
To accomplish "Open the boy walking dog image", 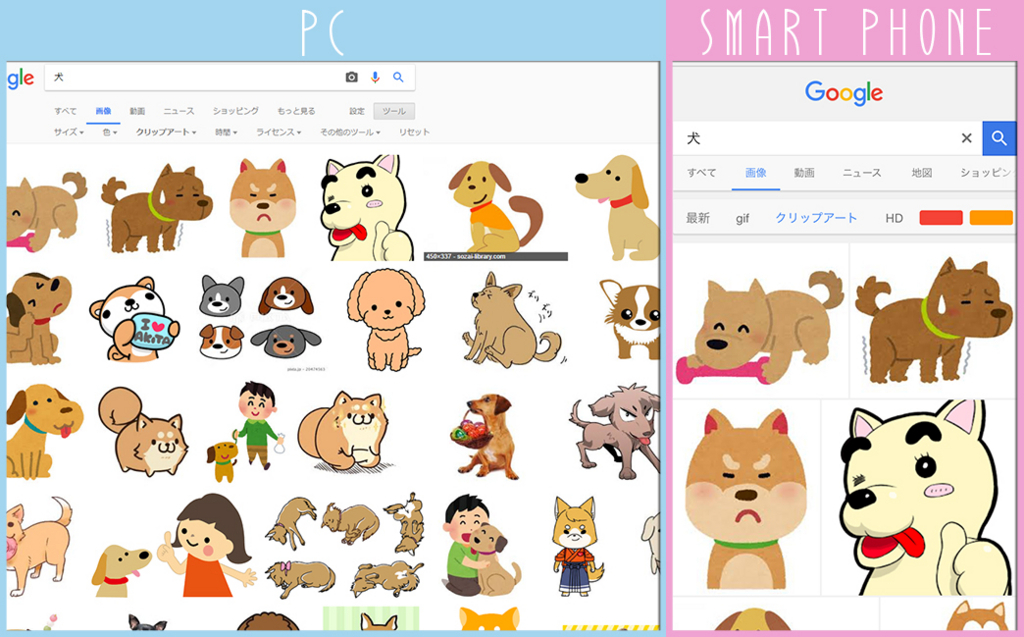I will coord(246,432).
